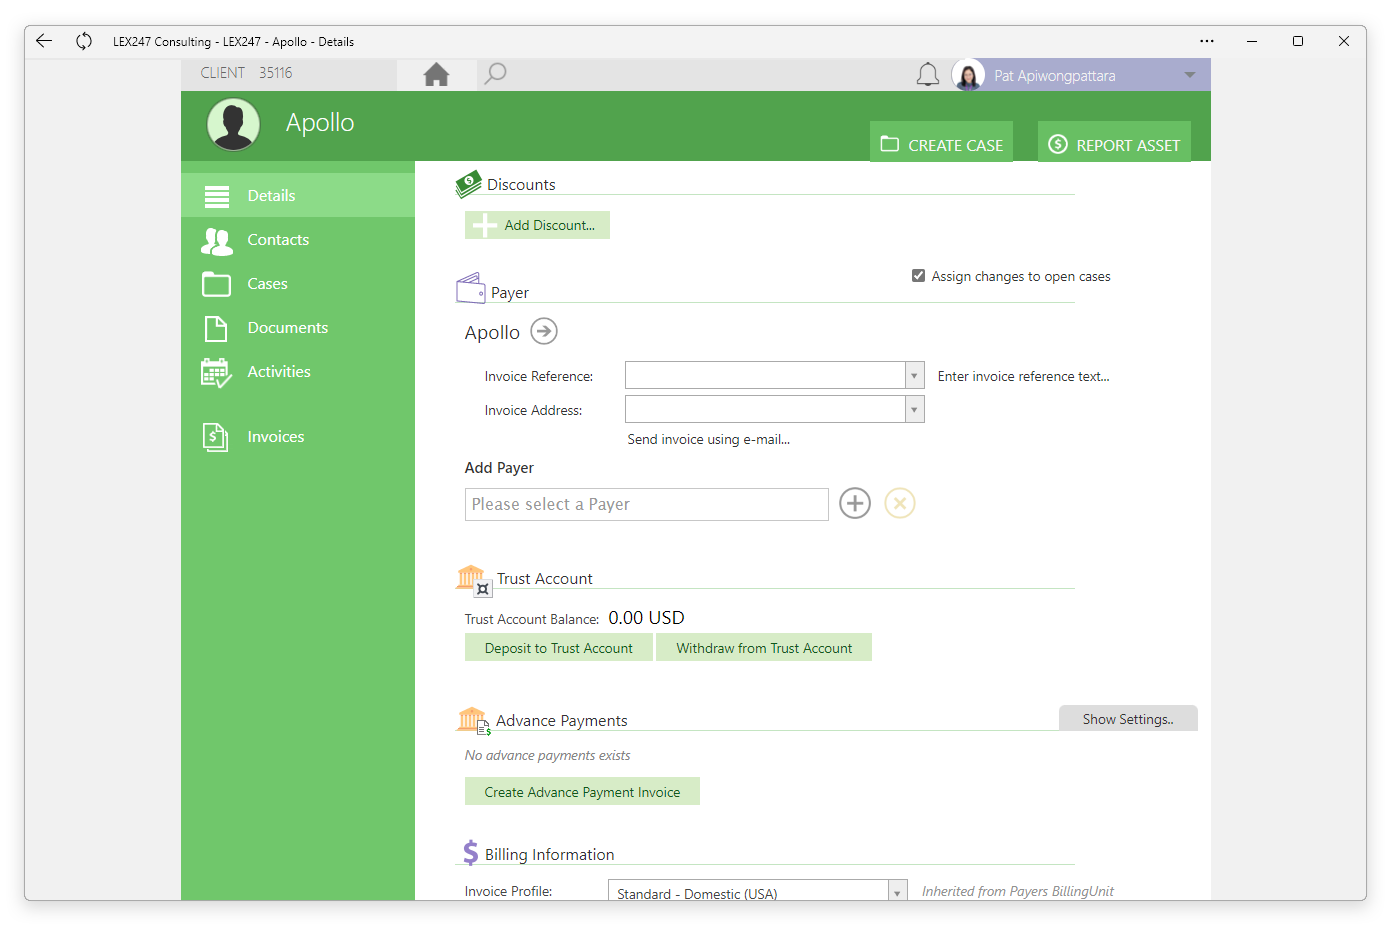
Task: Click the Please select a Payer field
Action: (x=647, y=504)
